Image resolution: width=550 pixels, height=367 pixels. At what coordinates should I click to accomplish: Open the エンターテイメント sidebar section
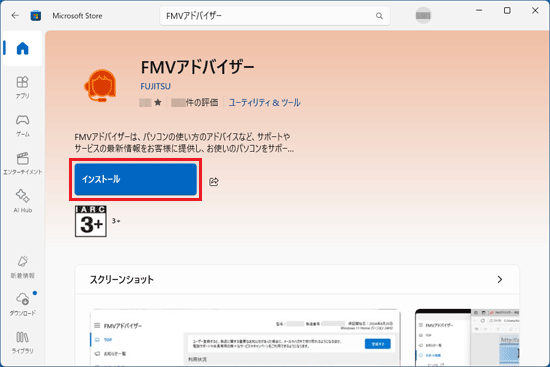click(x=22, y=164)
